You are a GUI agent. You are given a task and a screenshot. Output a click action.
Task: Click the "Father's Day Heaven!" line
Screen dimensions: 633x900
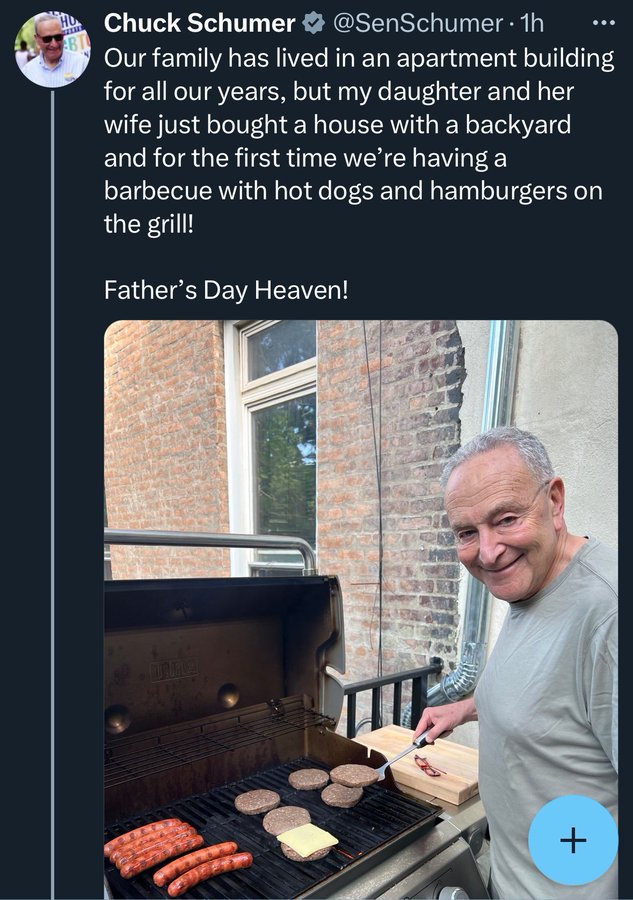tap(226, 290)
